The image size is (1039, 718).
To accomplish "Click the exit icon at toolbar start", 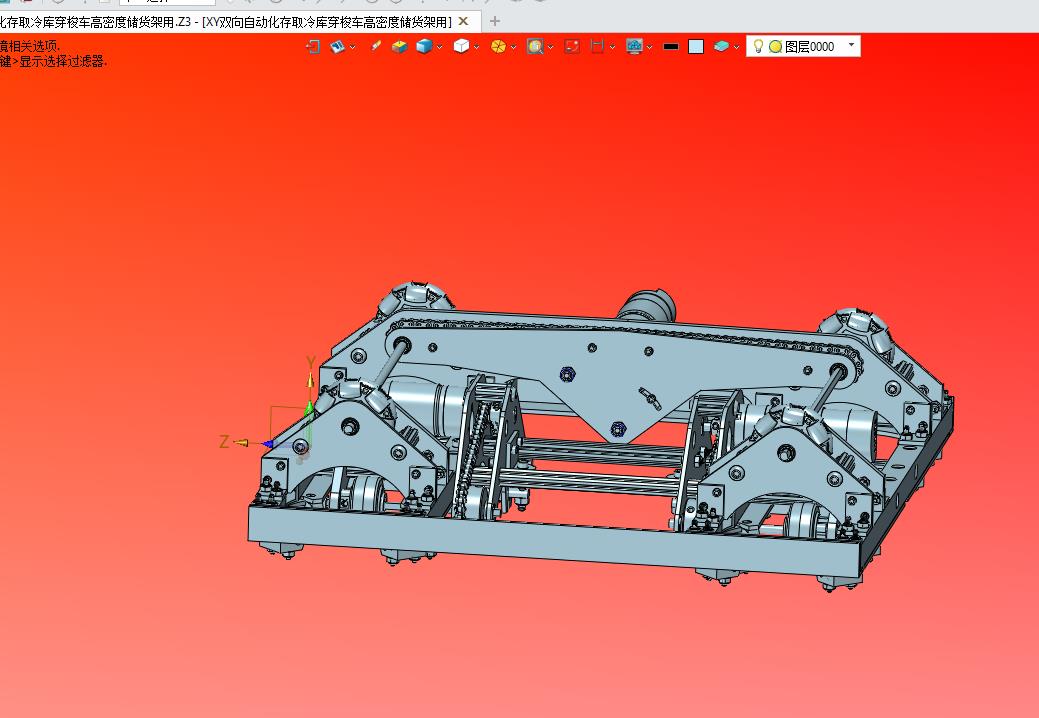I will (313, 46).
